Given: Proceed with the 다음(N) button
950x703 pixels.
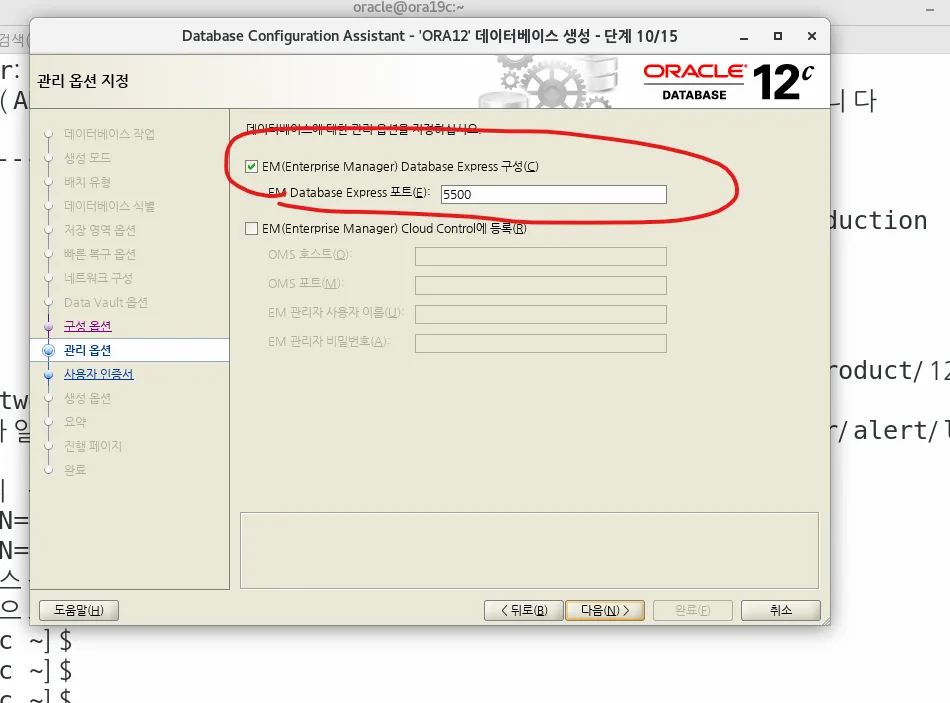Looking at the screenshot, I should 605,610.
